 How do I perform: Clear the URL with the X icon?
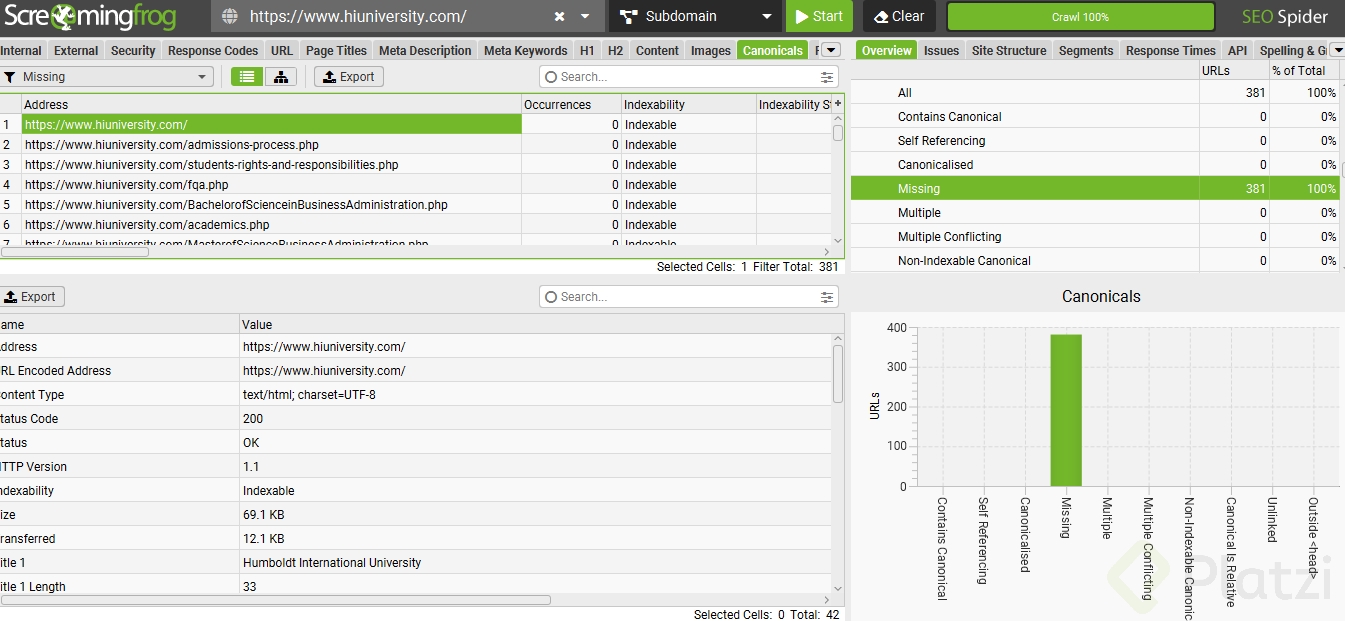tap(559, 17)
